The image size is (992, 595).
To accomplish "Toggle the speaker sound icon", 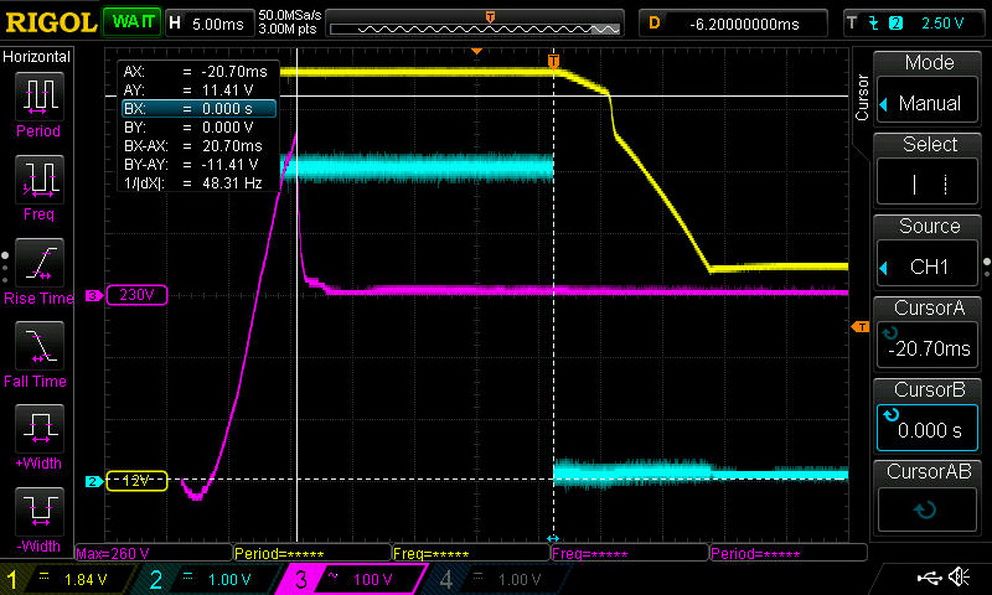I will pos(960,577).
